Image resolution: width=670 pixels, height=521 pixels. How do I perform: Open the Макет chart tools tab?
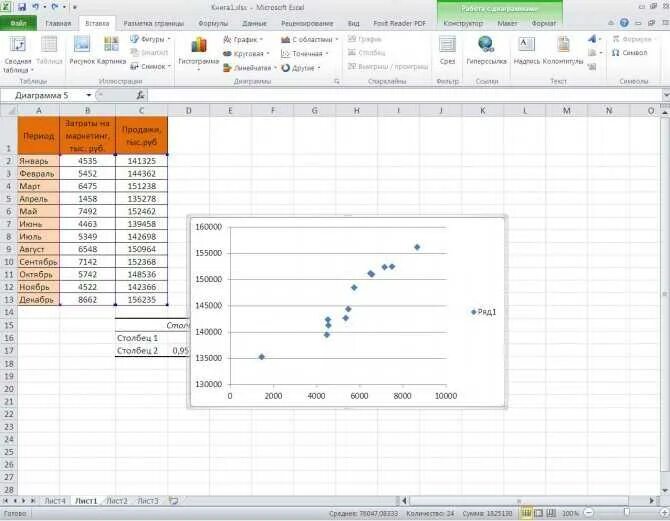[x=507, y=24]
